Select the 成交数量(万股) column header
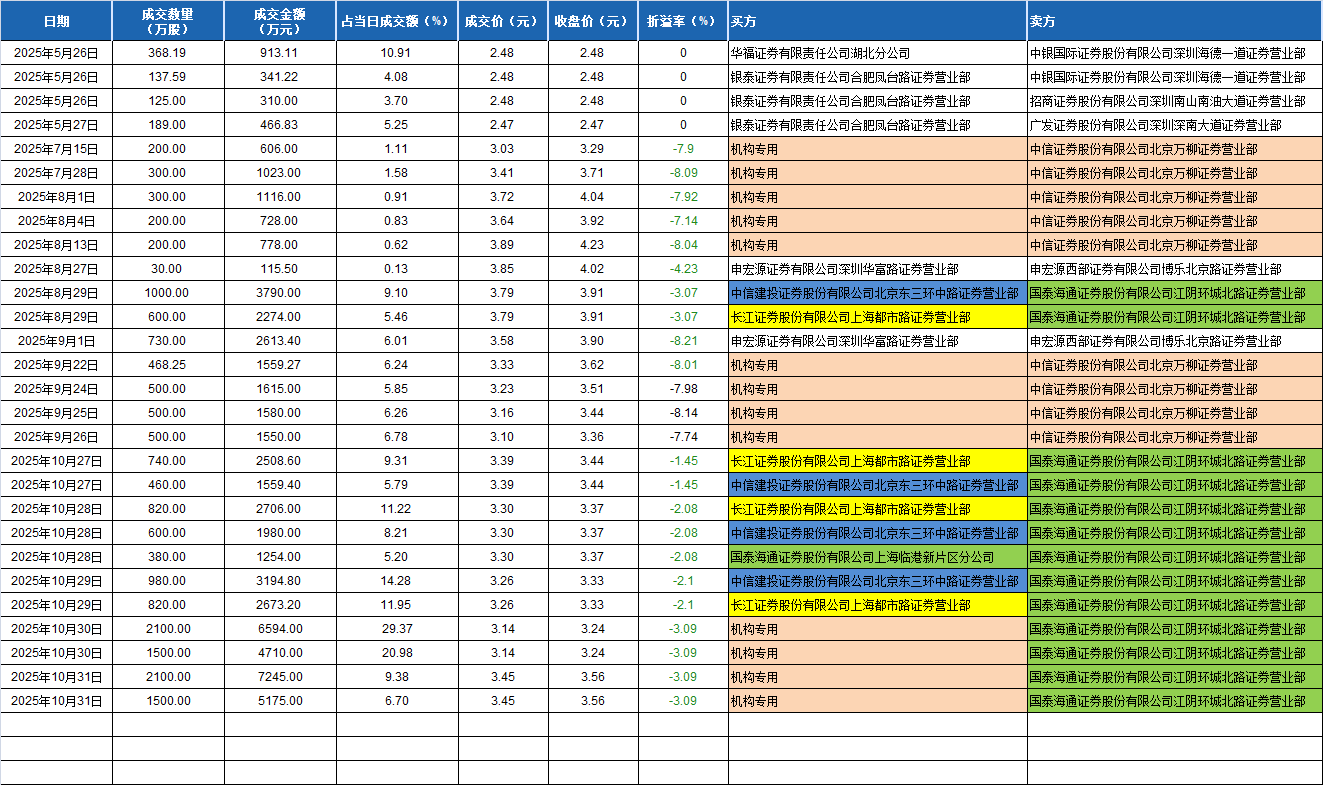Viewport: 1323px width, 785px height. [x=168, y=20]
